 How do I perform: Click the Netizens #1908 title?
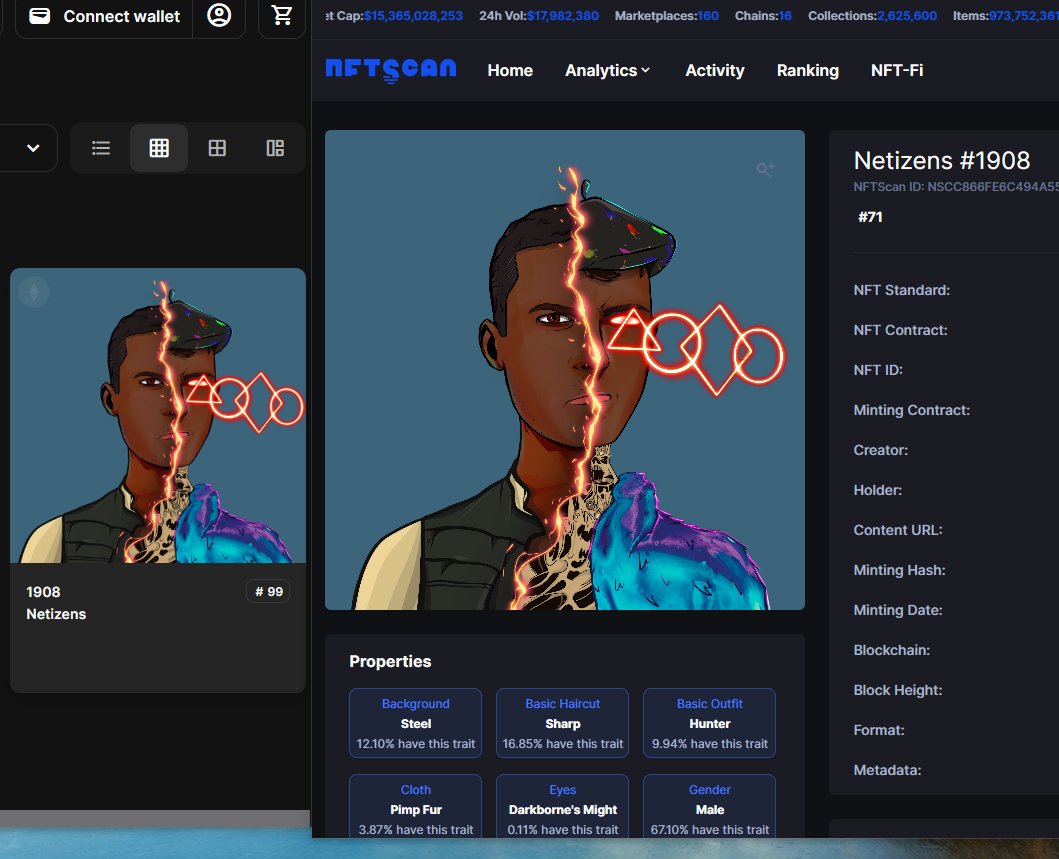(x=941, y=161)
